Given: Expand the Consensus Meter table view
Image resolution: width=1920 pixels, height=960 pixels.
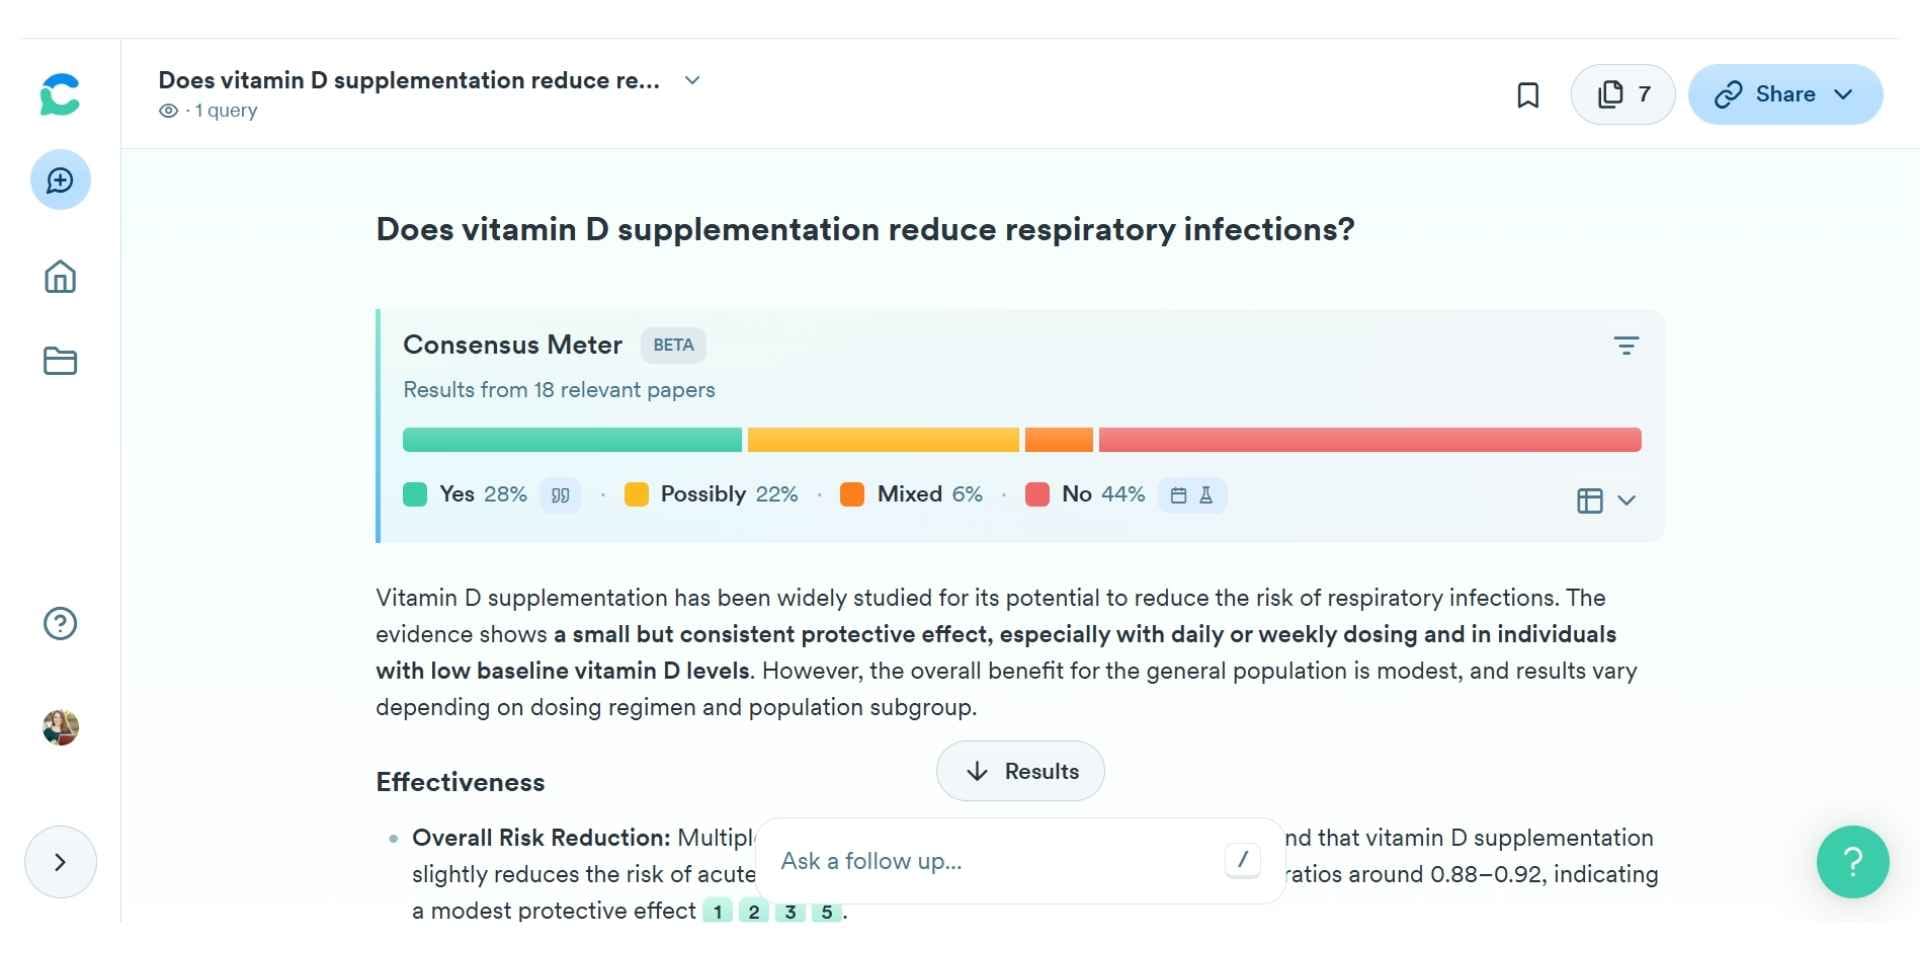Looking at the screenshot, I should [x=1605, y=500].
